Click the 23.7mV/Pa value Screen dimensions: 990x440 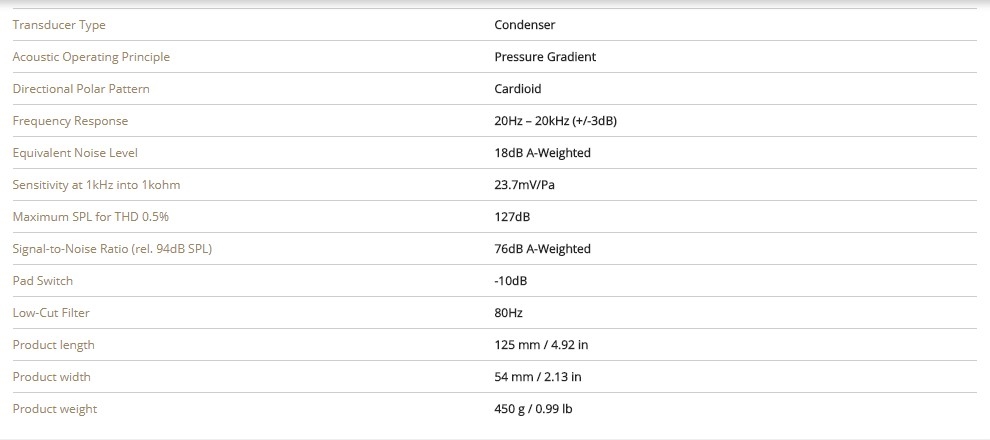coord(525,185)
